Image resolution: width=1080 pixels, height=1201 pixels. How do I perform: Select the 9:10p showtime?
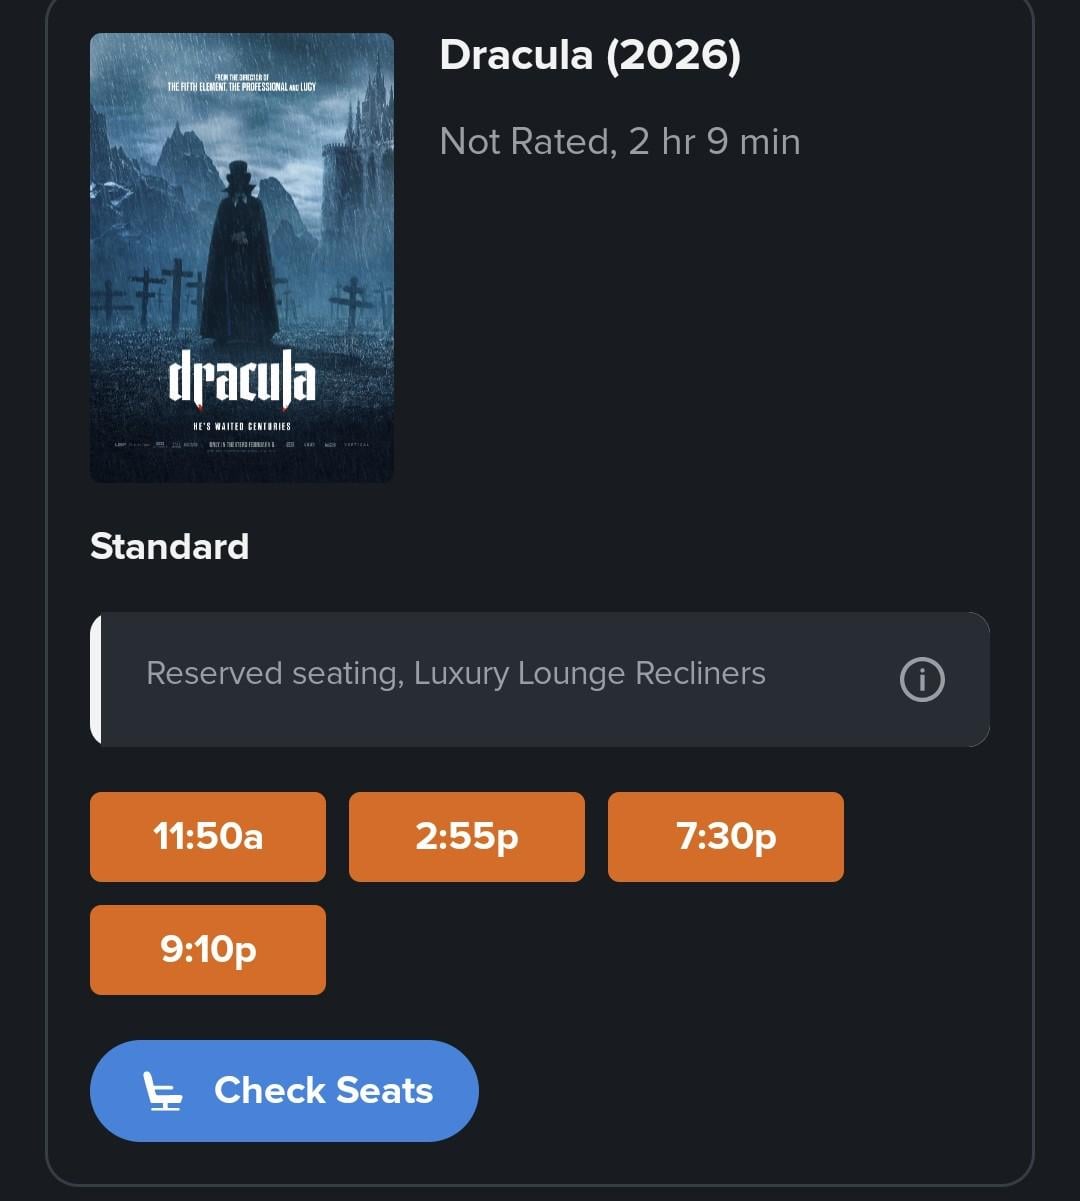pos(208,950)
